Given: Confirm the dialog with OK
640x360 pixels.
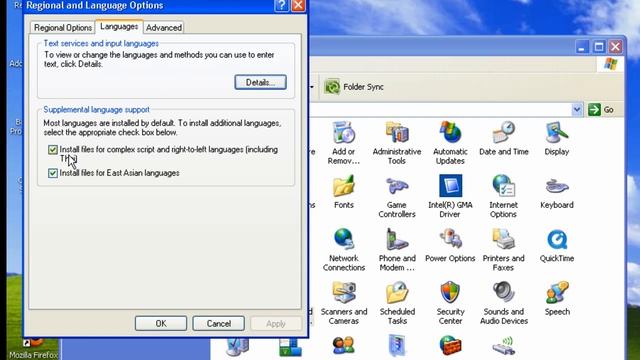Looking at the screenshot, I should tap(161, 323).
